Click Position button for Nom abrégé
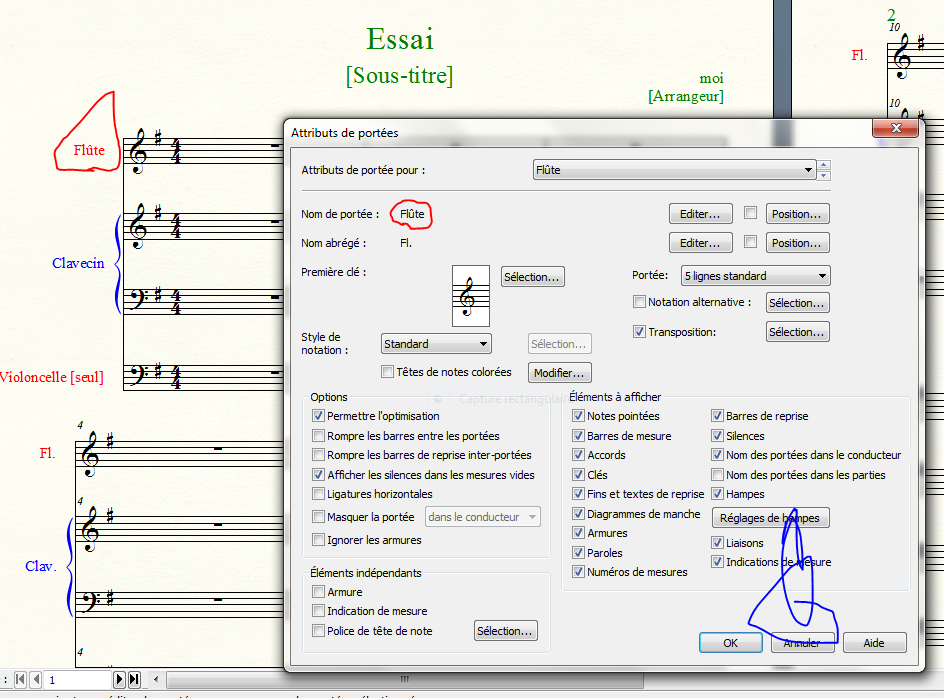 click(797, 243)
